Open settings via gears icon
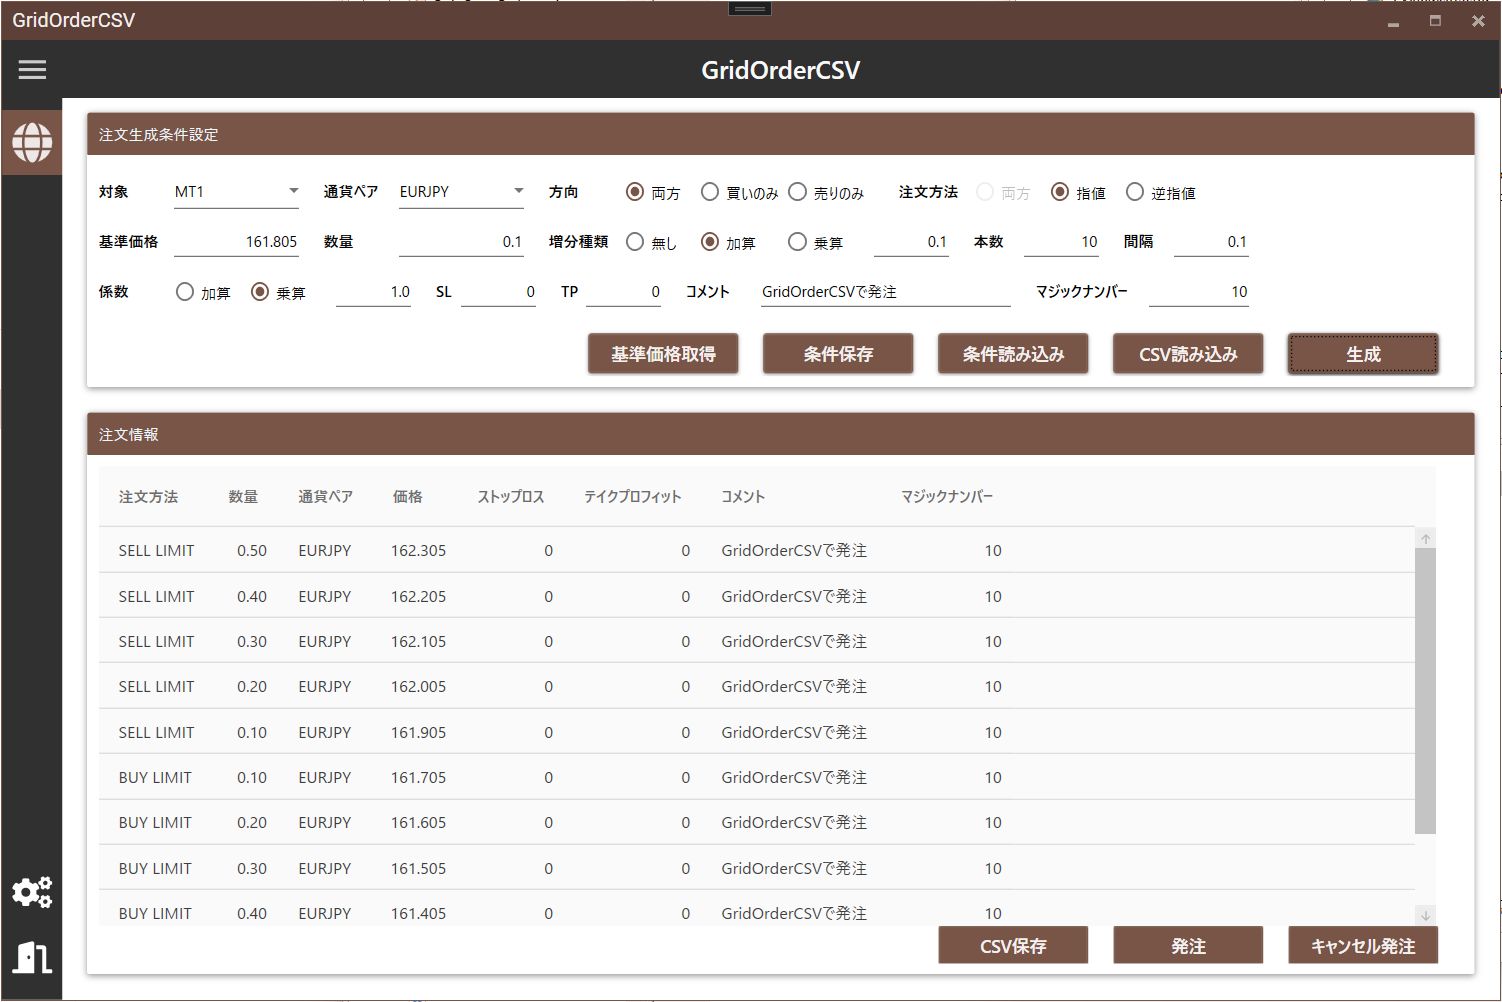This screenshot has width=1502, height=1002. (x=32, y=892)
